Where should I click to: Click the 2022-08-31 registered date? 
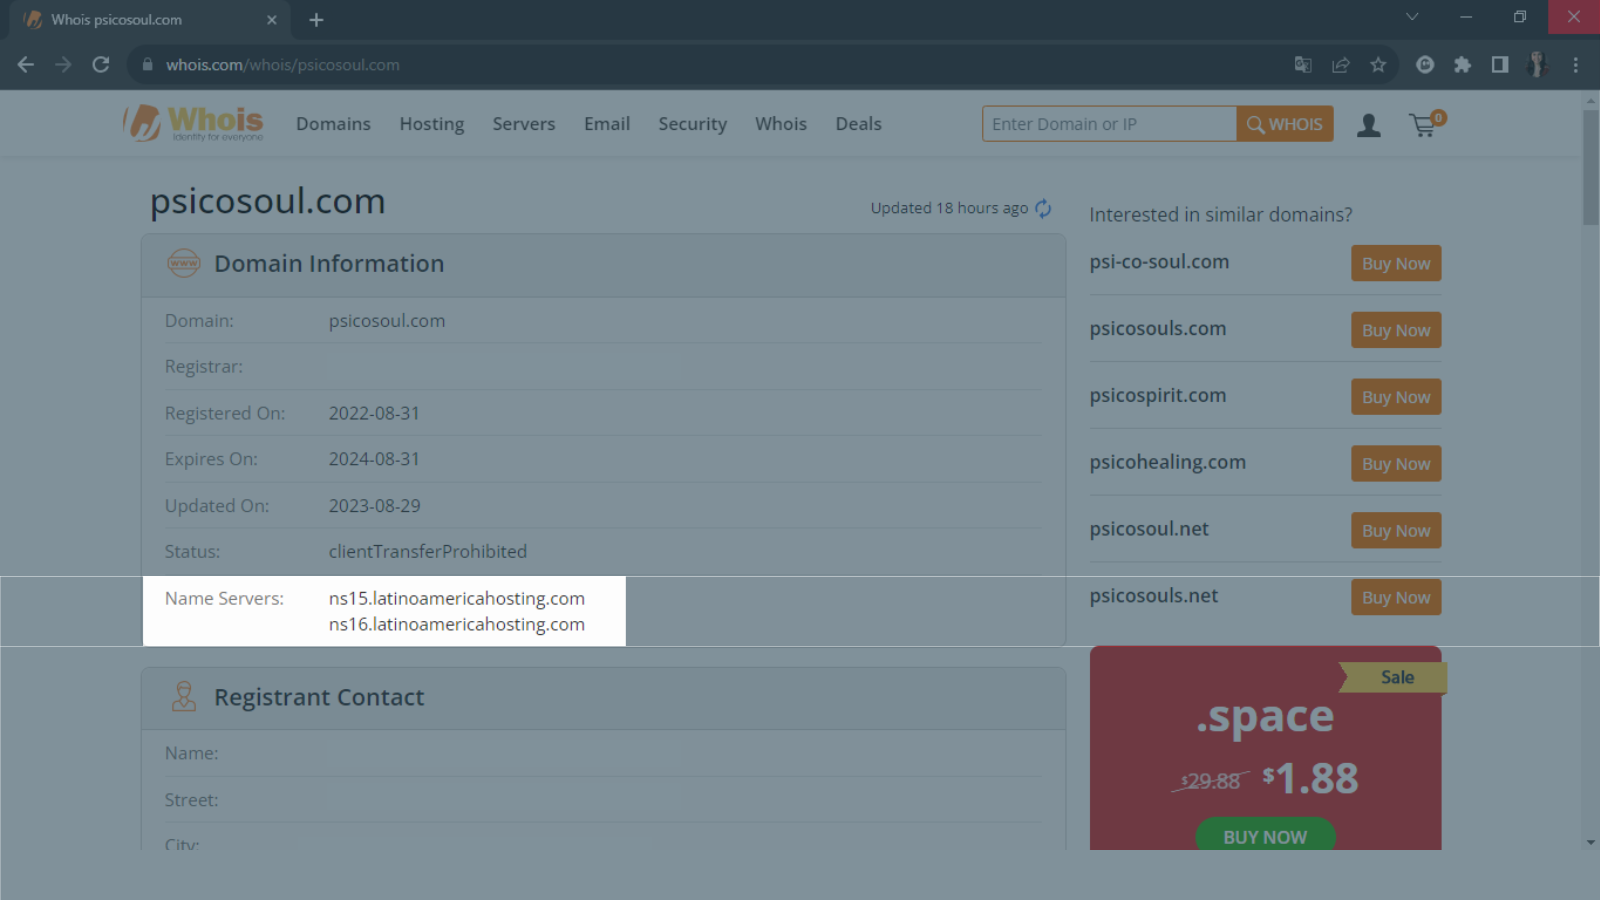coord(374,413)
